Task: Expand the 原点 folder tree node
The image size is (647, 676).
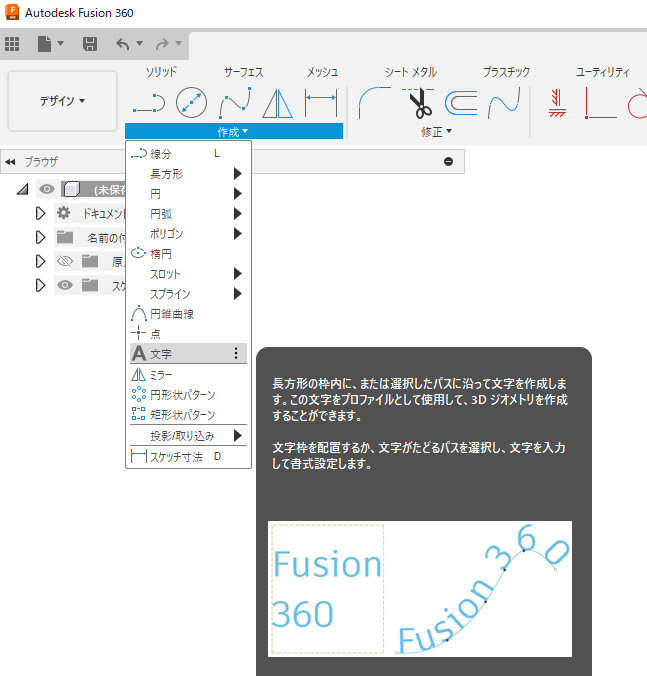Action: point(41,261)
